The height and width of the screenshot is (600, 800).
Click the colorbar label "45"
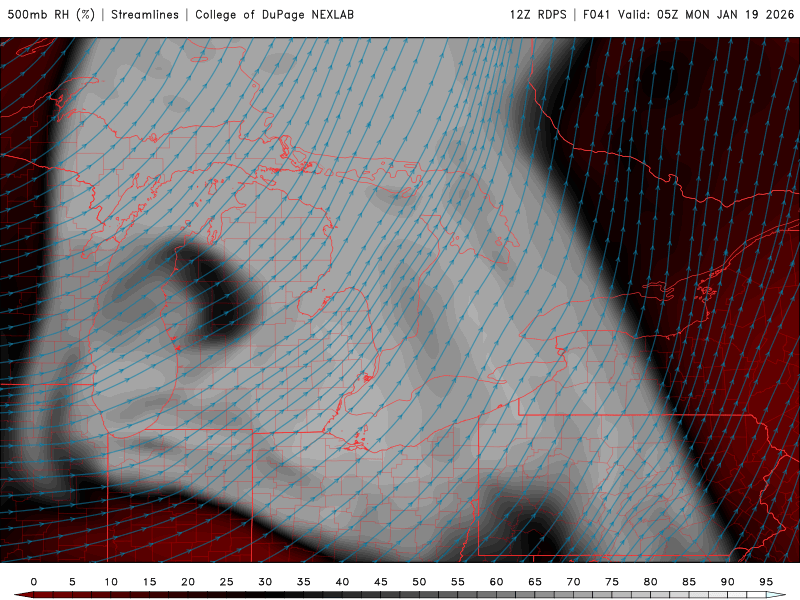[x=381, y=582]
